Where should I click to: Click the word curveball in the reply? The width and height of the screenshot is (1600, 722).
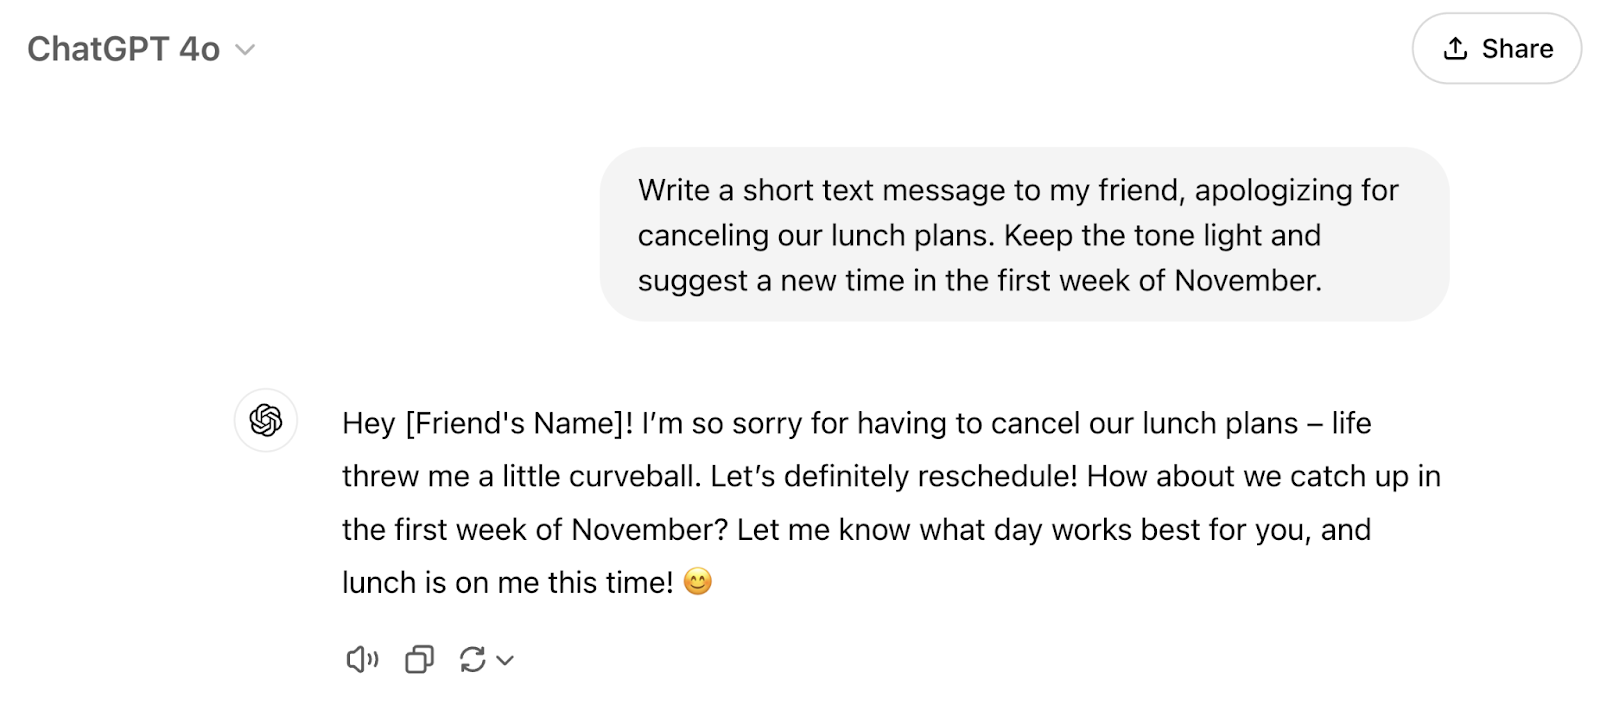[x=631, y=476]
